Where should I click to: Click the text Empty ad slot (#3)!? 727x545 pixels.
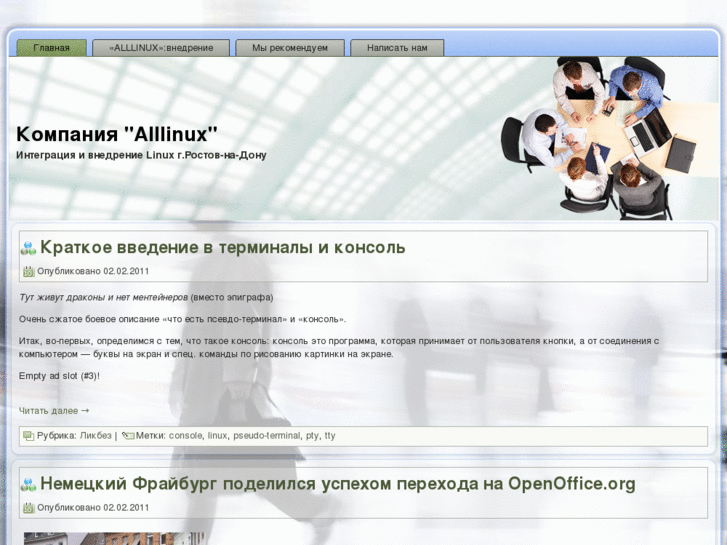click(59, 376)
